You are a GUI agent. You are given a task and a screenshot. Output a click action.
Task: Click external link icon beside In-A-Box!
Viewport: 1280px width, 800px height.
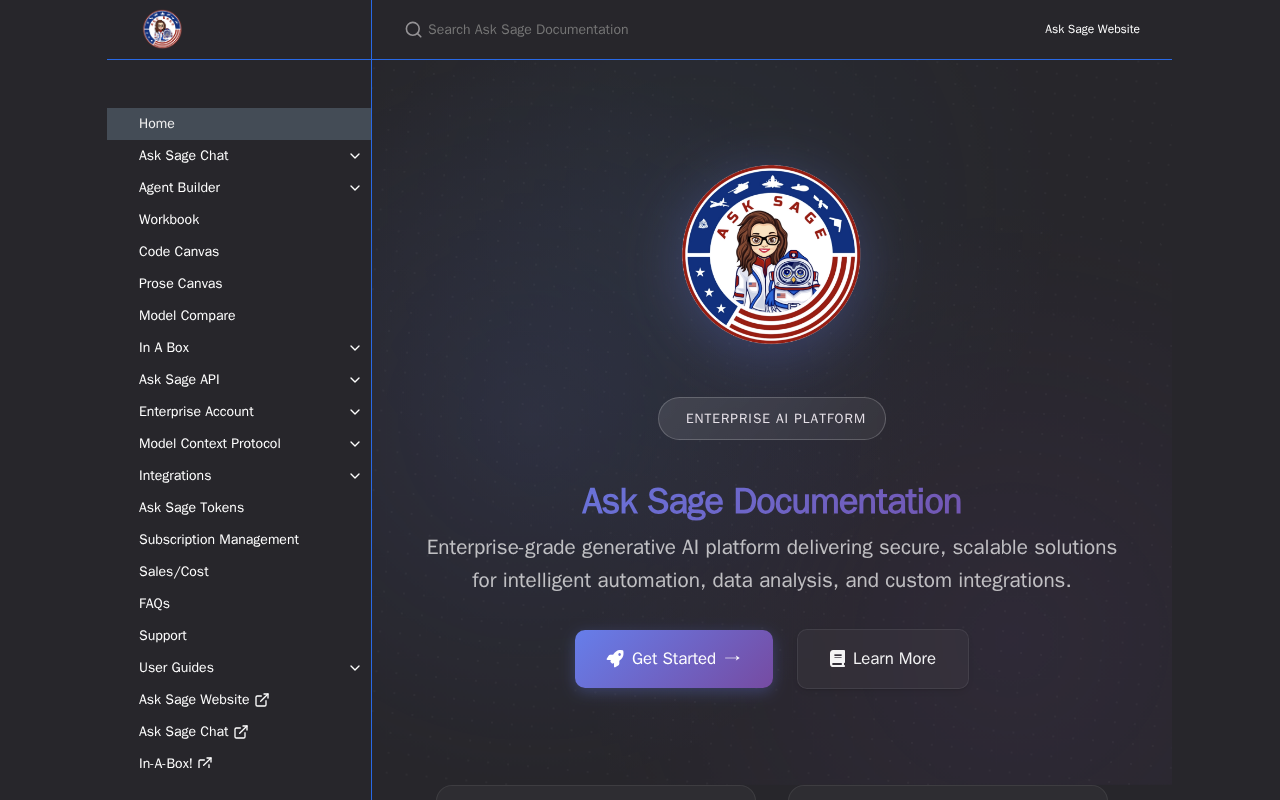coord(205,763)
